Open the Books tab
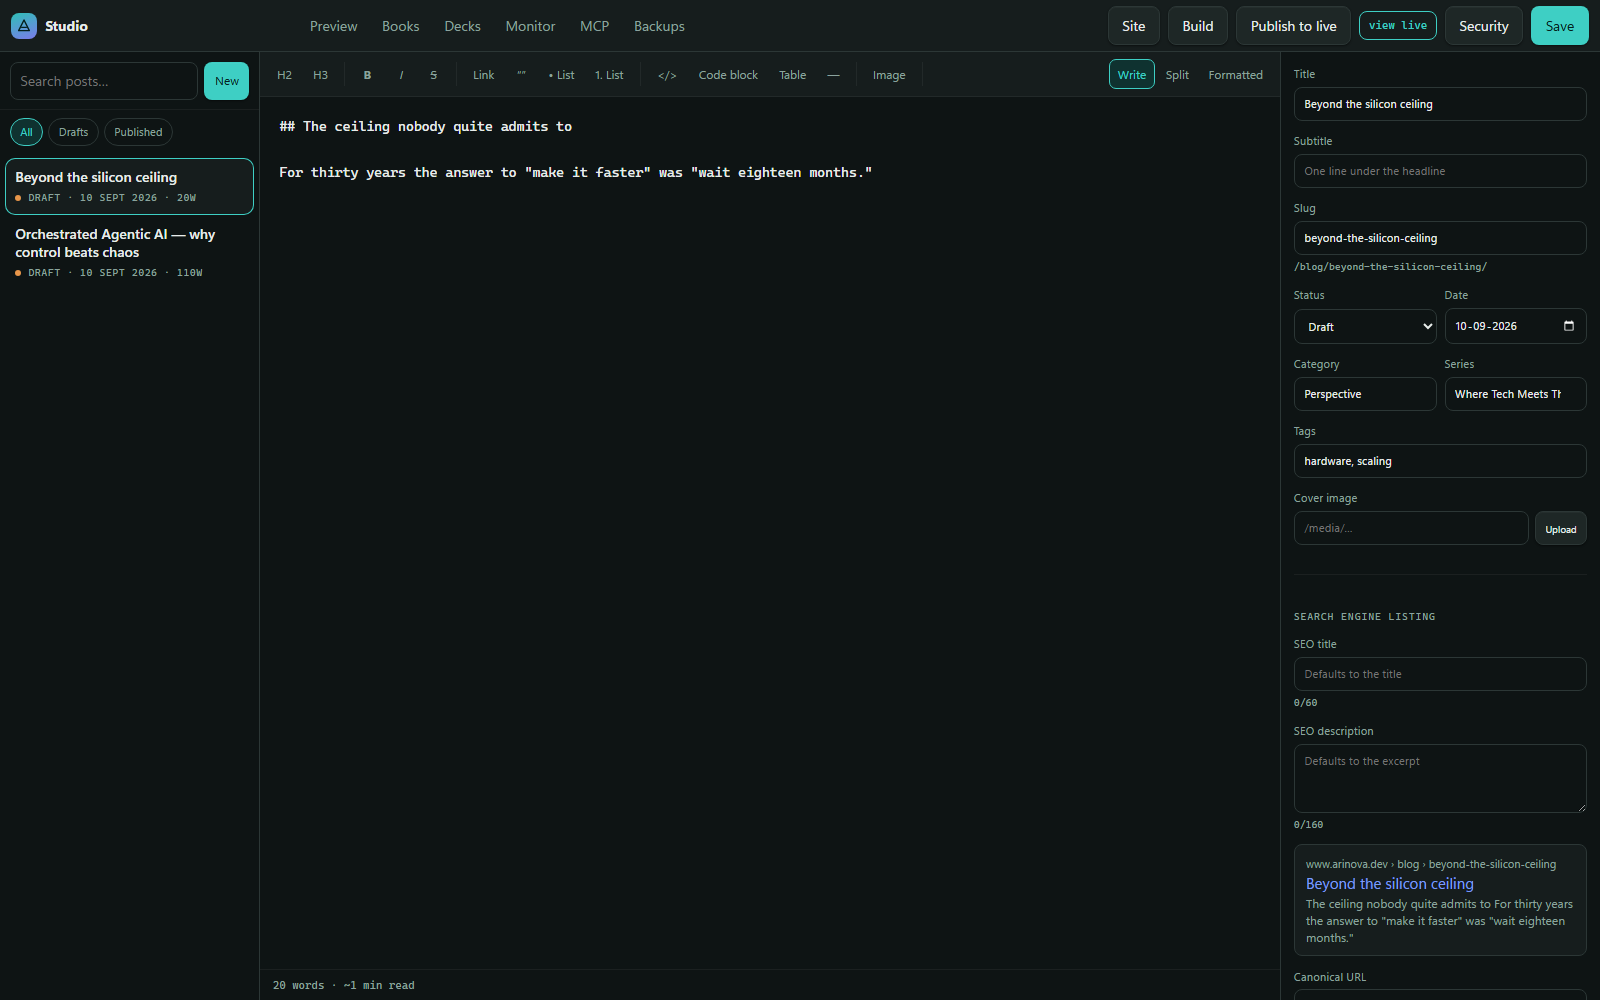 401,26
